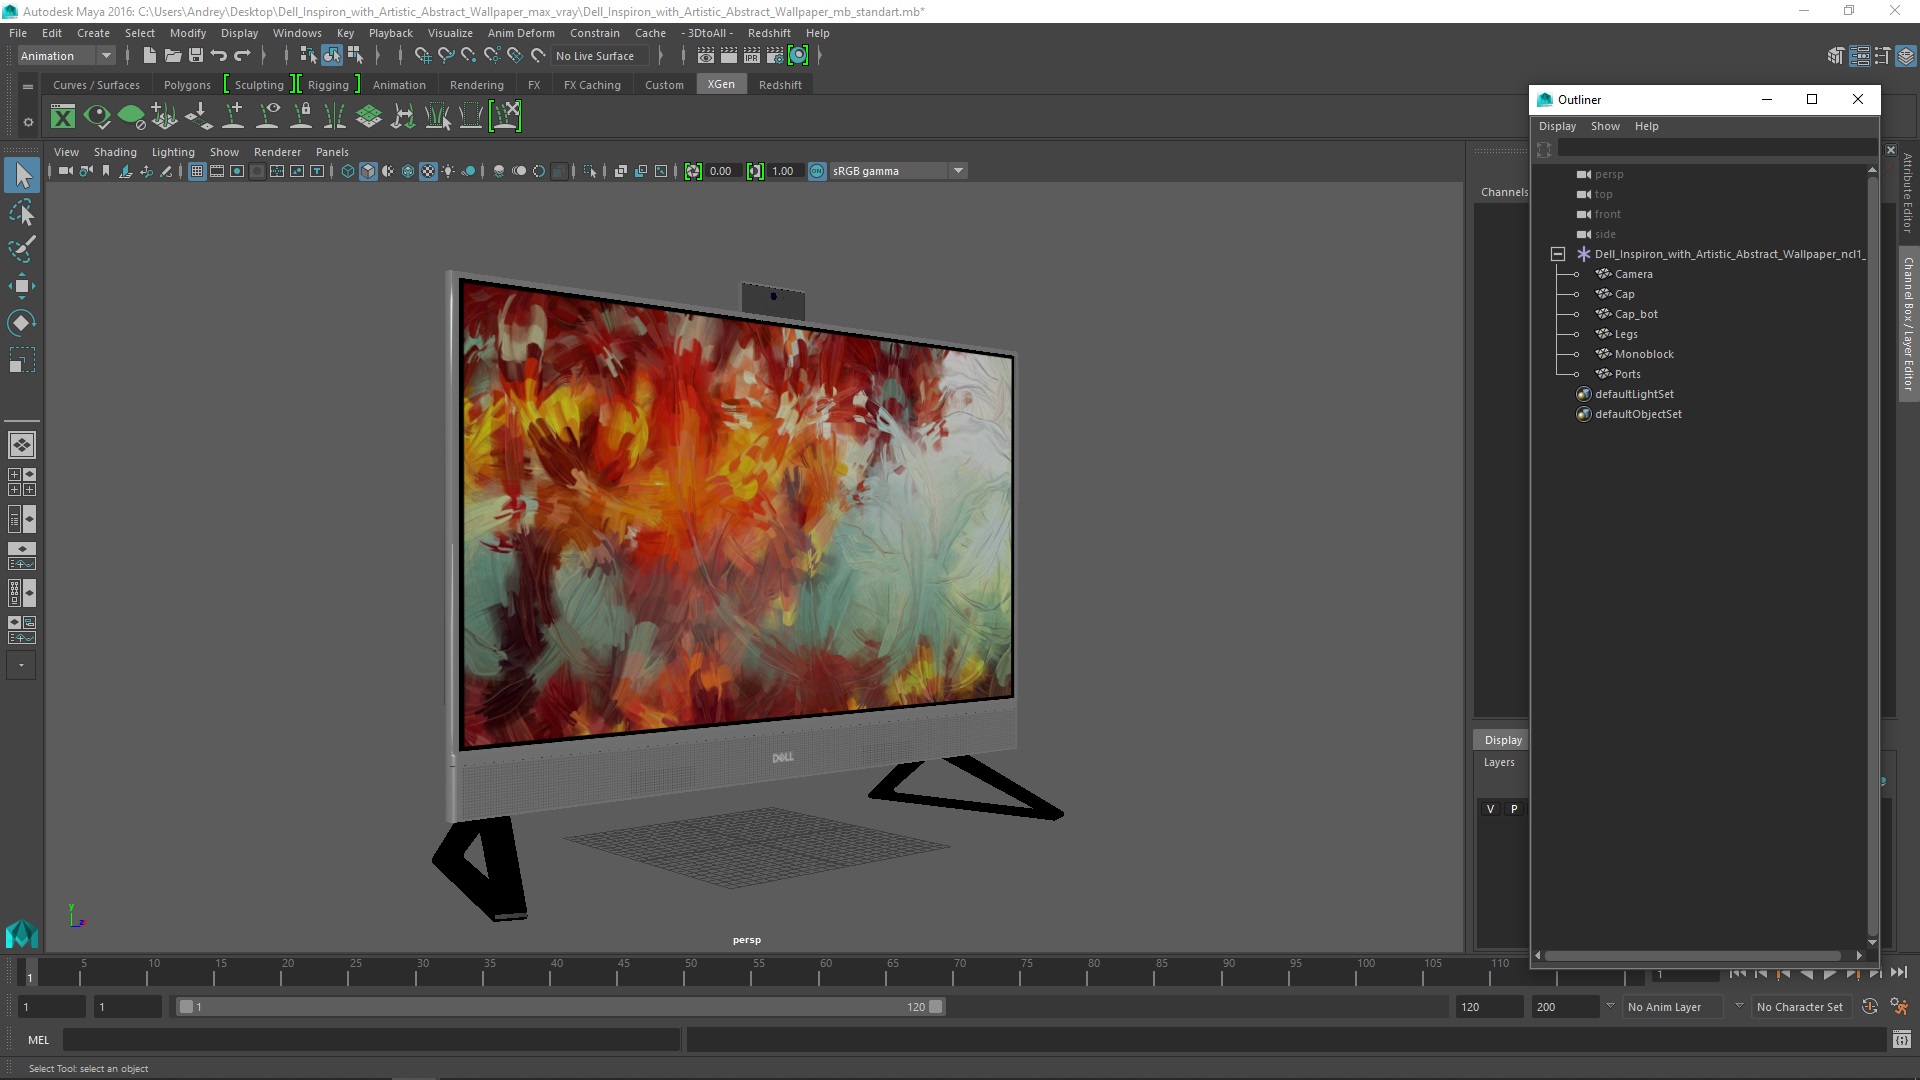
Task: Click the range slider left handle
Action: (x=186, y=1007)
